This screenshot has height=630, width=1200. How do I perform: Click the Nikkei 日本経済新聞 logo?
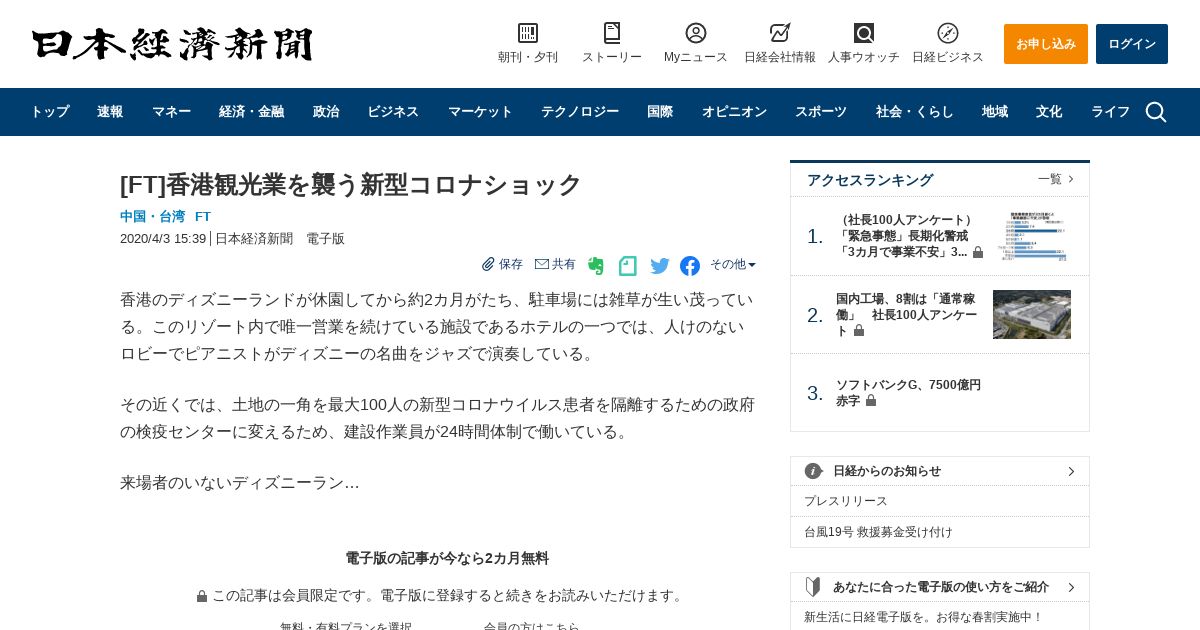point(172,44)
